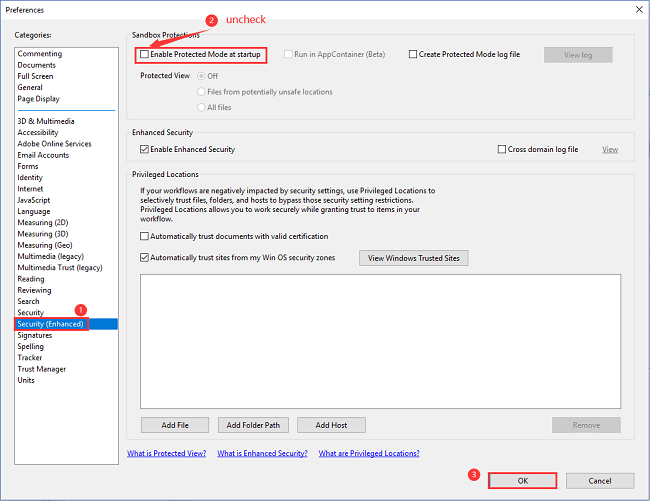Open What is Protected View link
650x501 pixels.
(166, 453)
